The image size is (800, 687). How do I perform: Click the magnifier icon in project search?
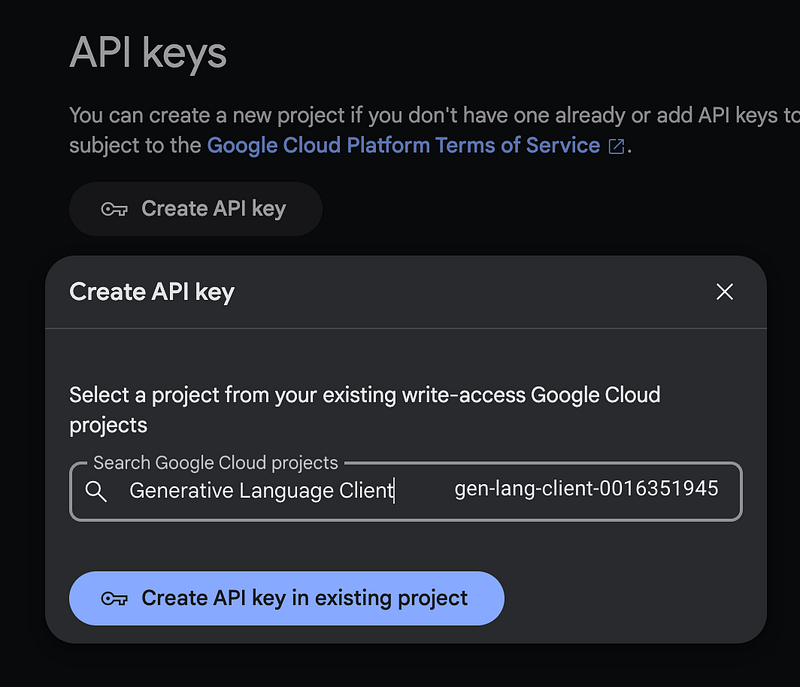96,492
